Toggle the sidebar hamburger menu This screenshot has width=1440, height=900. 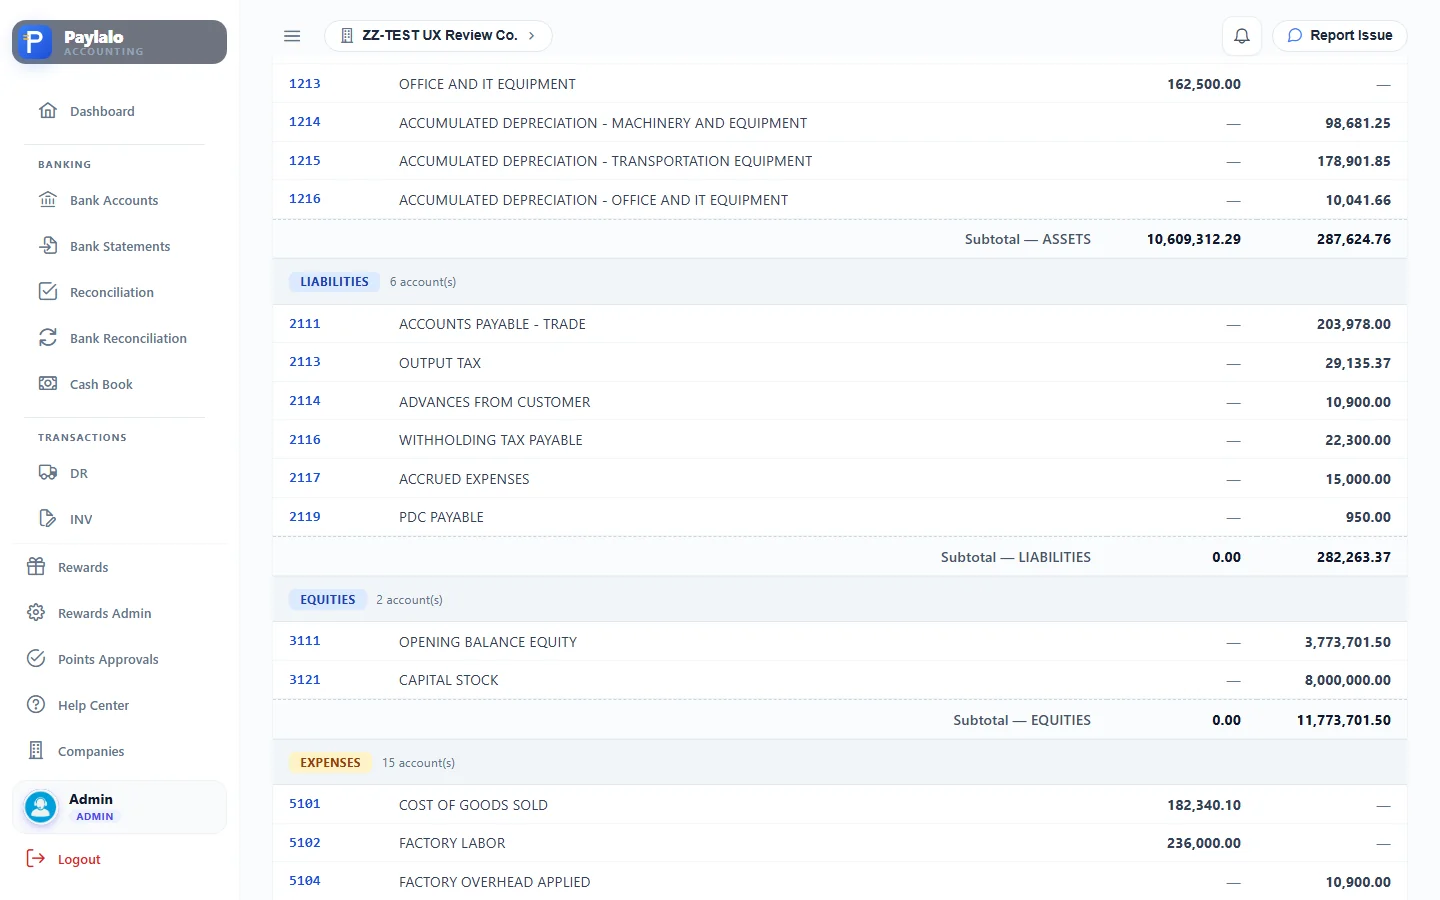(292, 36)
